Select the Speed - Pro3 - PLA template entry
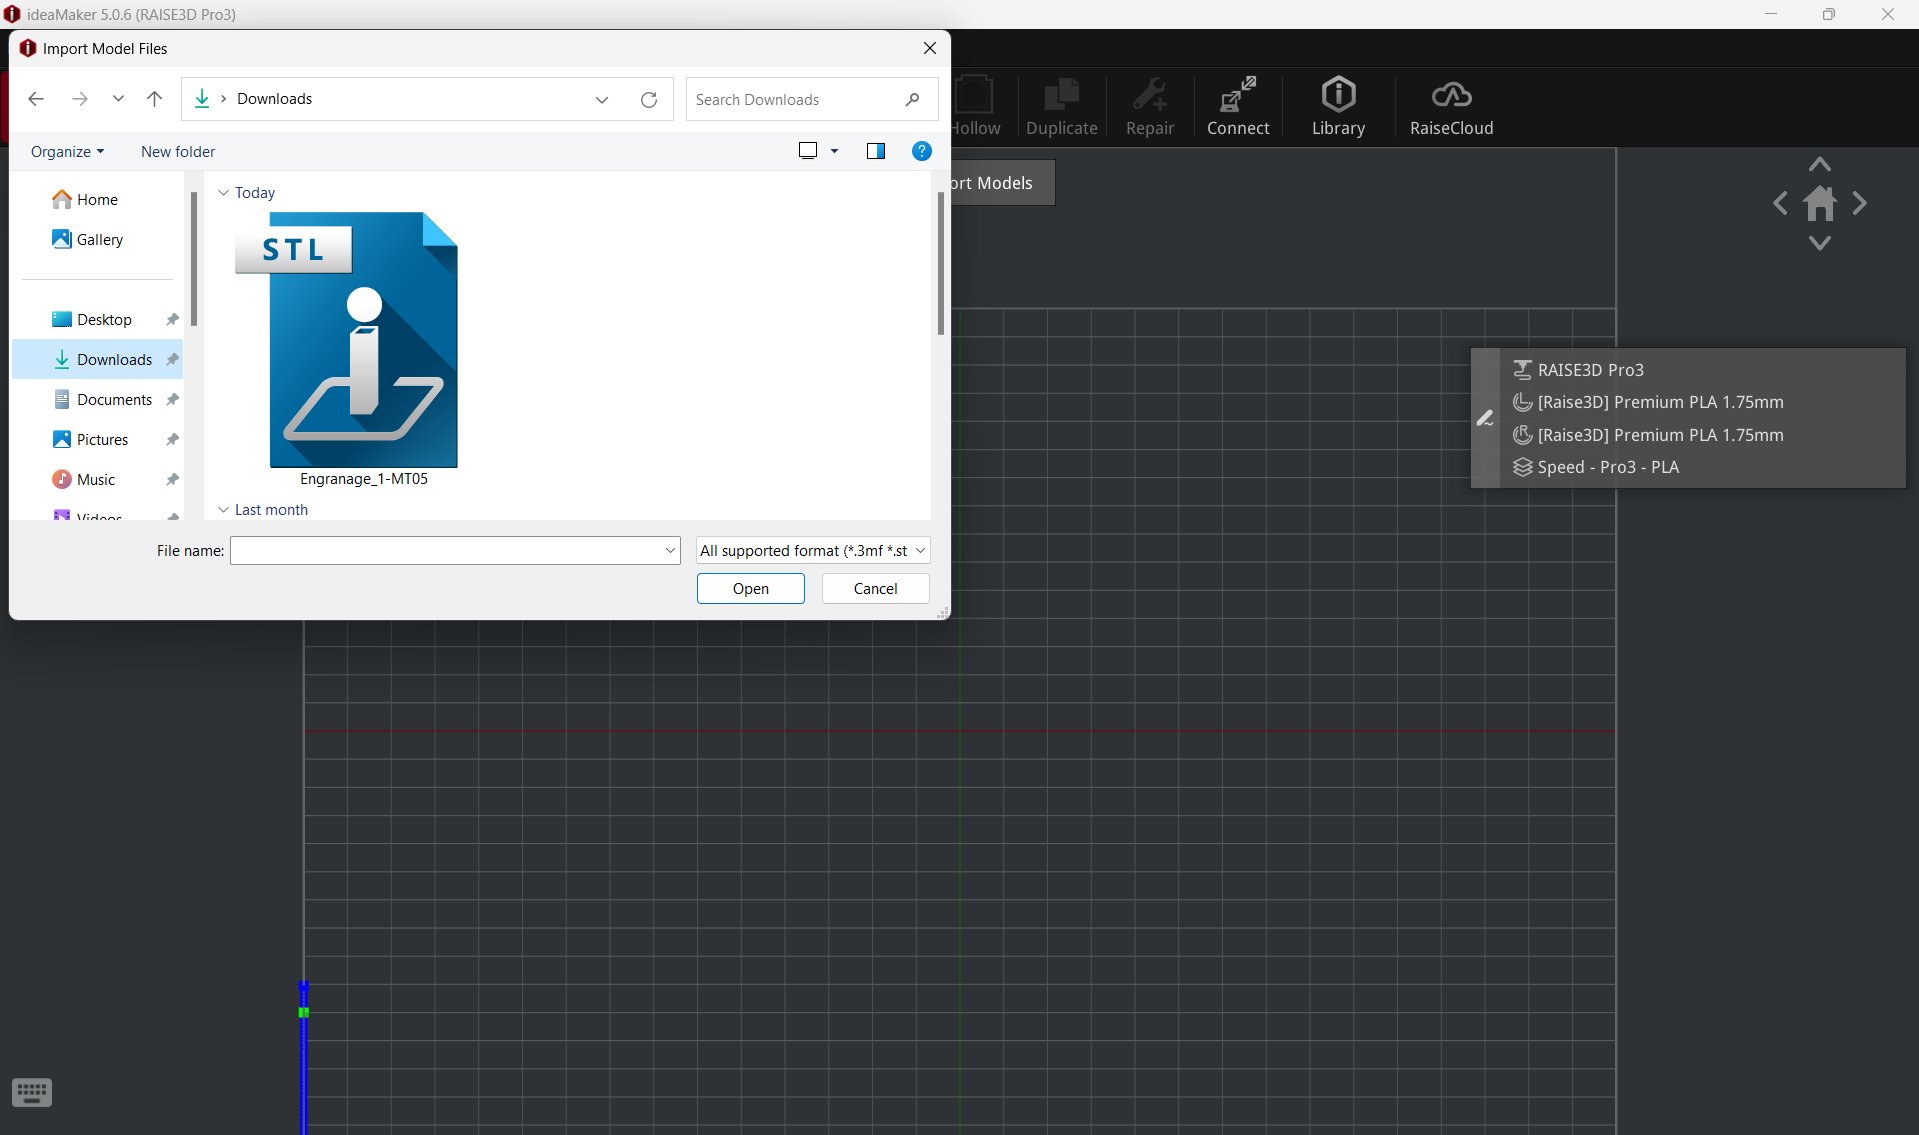Screen dimensions: 1919x1135 [1596, 467]
